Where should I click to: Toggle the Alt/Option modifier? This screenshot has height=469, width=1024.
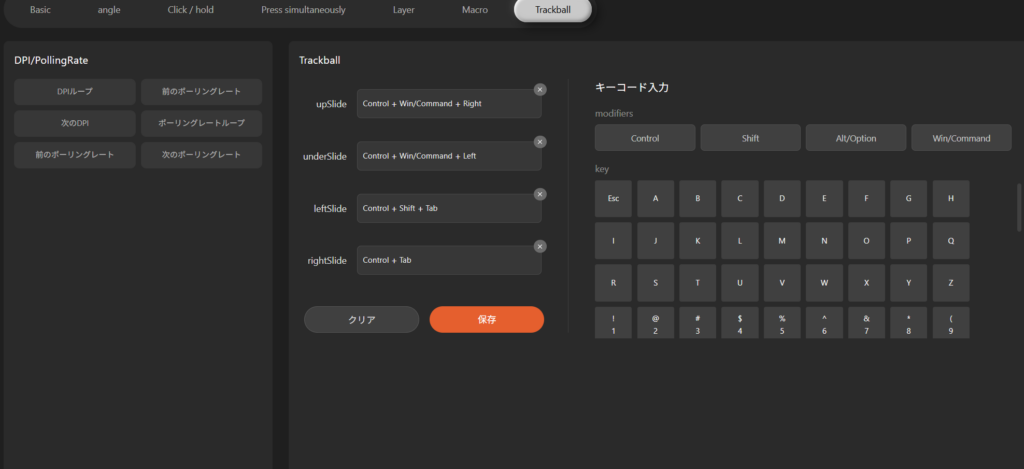(856, 138)
